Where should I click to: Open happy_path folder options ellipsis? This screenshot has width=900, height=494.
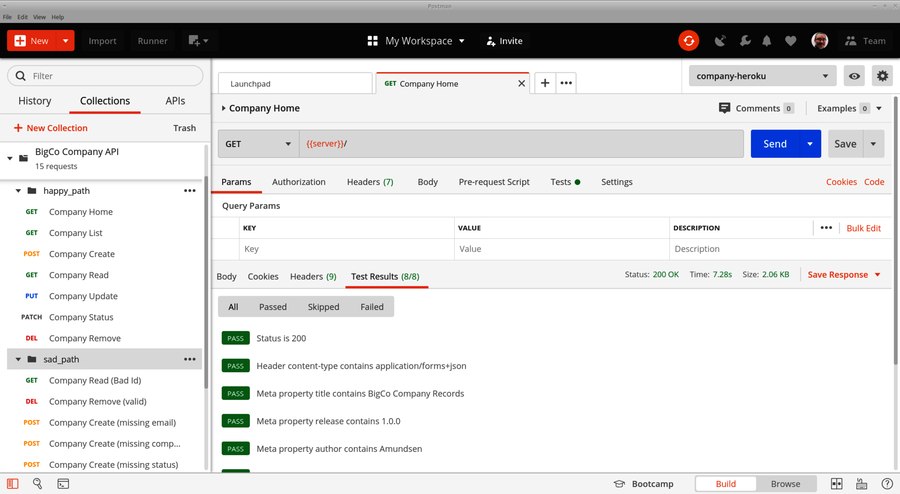(x=189, y=190)
